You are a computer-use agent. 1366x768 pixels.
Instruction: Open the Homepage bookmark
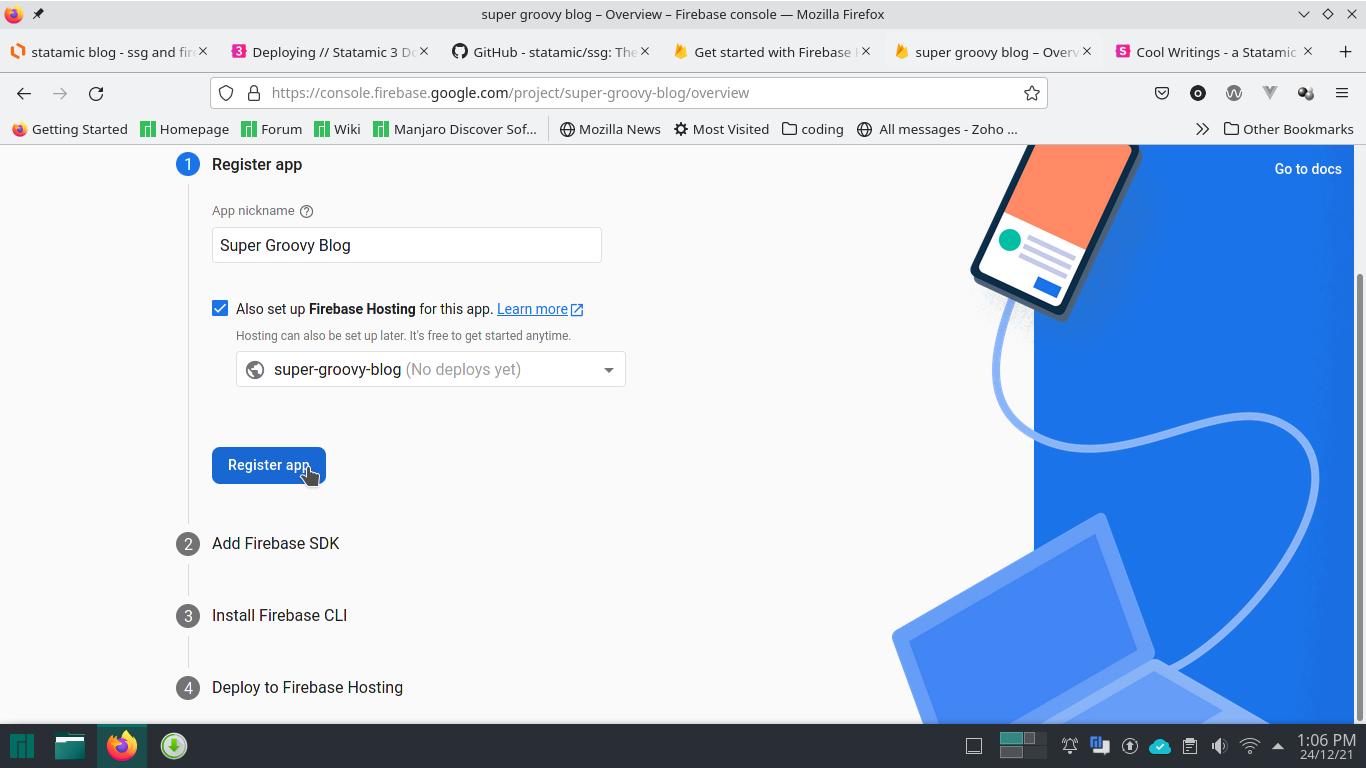click(185, 129)
